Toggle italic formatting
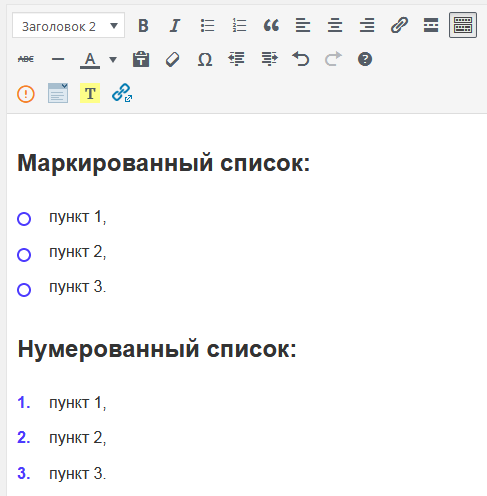Viewport: 487px width, 496px height. 175,25
